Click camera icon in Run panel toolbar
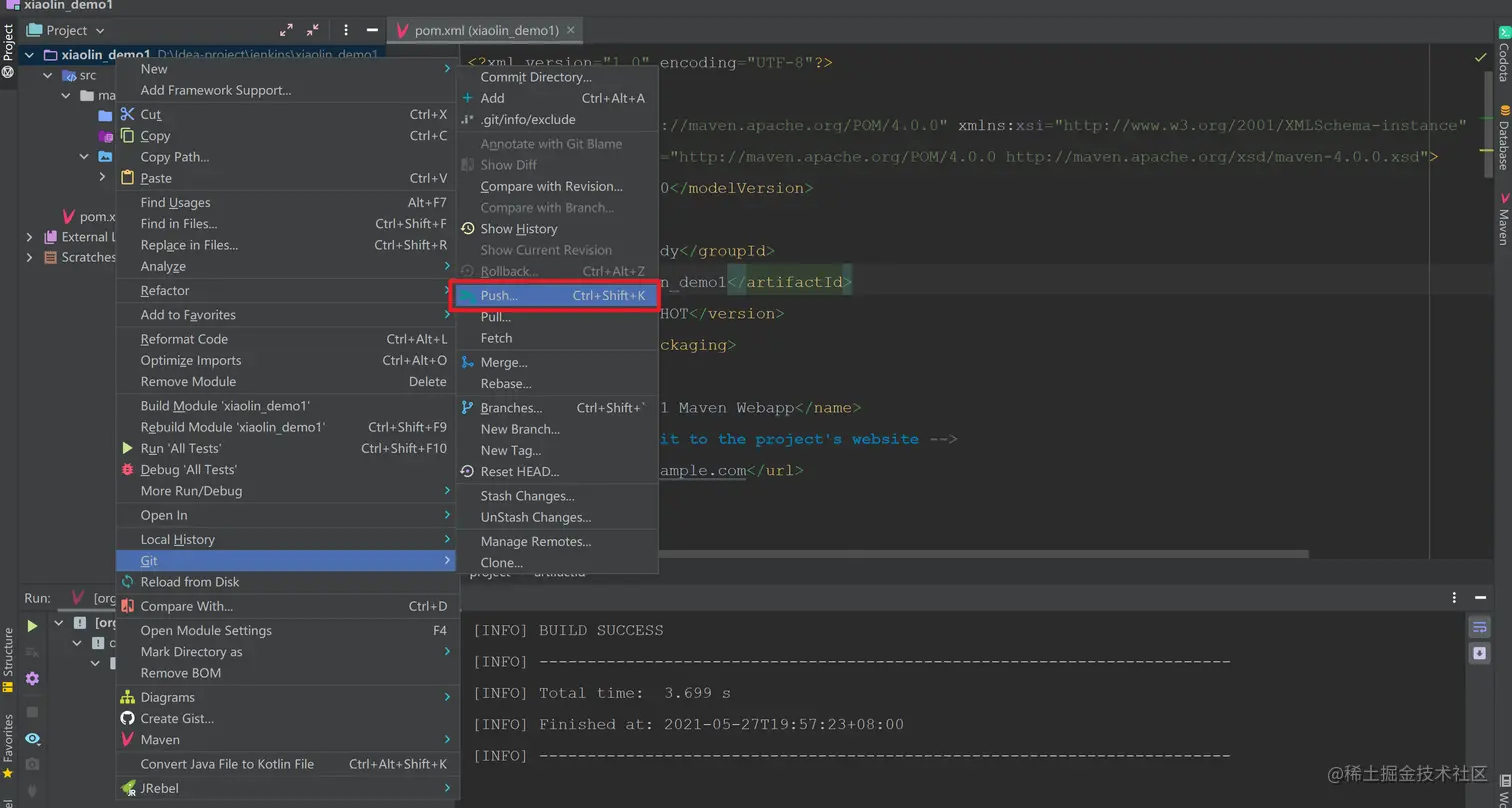 pyautogui.click(x=32, y=764)
